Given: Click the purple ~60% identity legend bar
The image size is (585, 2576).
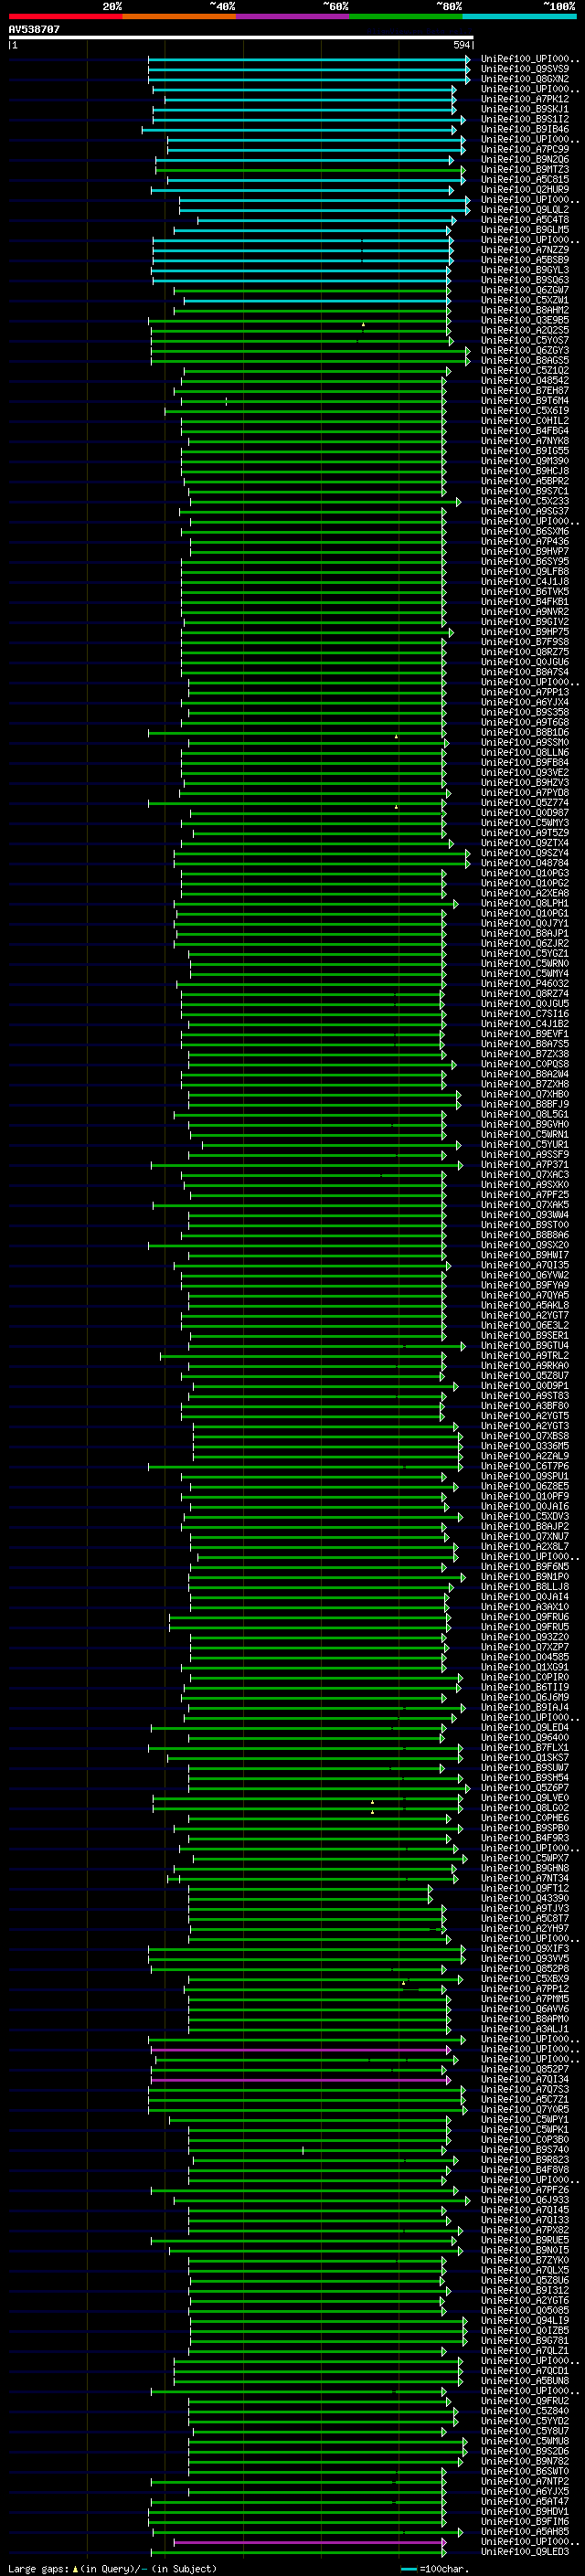Looking at the screenshot, I should [x=293, y=16].
